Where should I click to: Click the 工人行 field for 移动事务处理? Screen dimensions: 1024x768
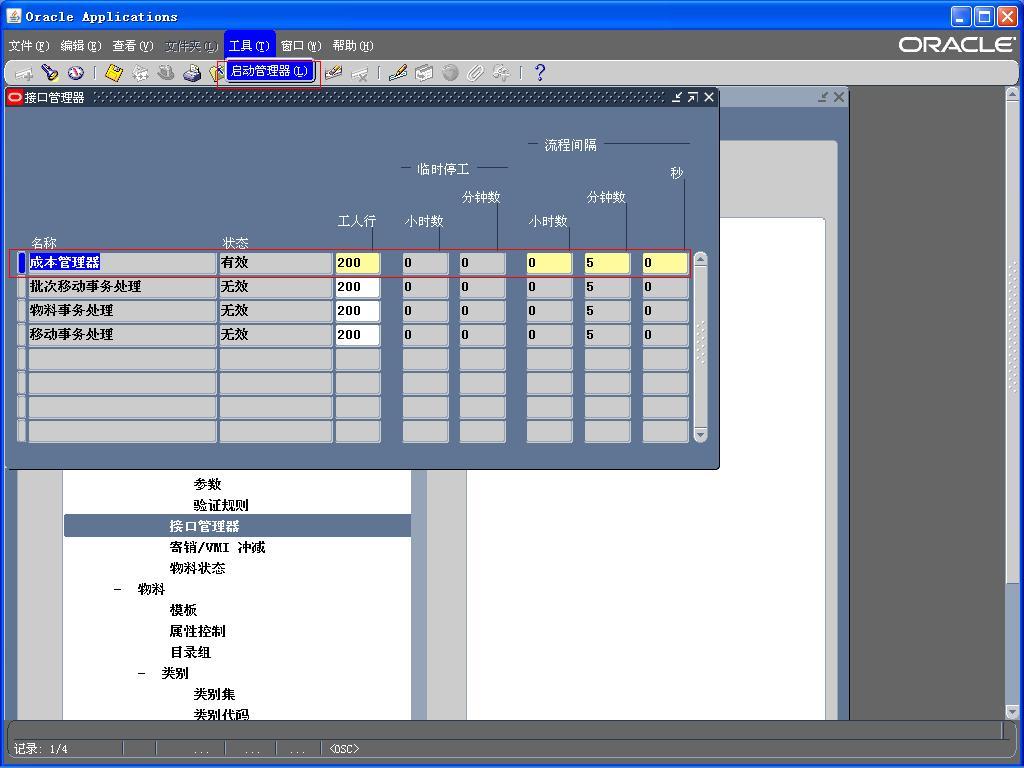coord(358,335)
